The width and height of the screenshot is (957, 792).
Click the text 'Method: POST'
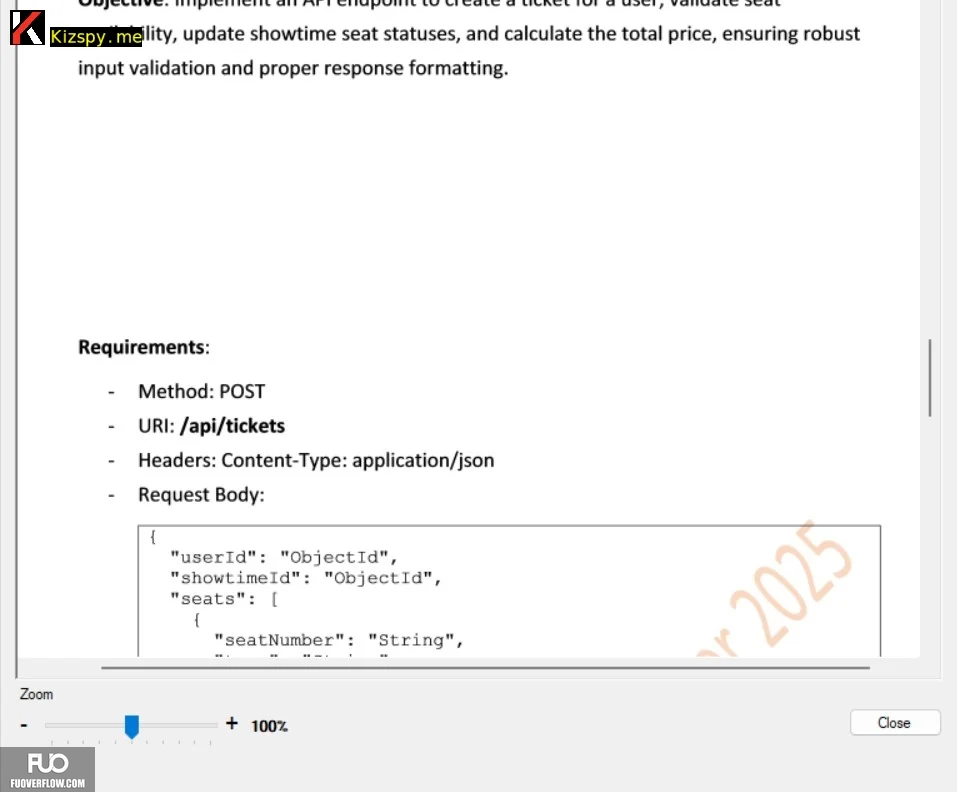[201, 391]
